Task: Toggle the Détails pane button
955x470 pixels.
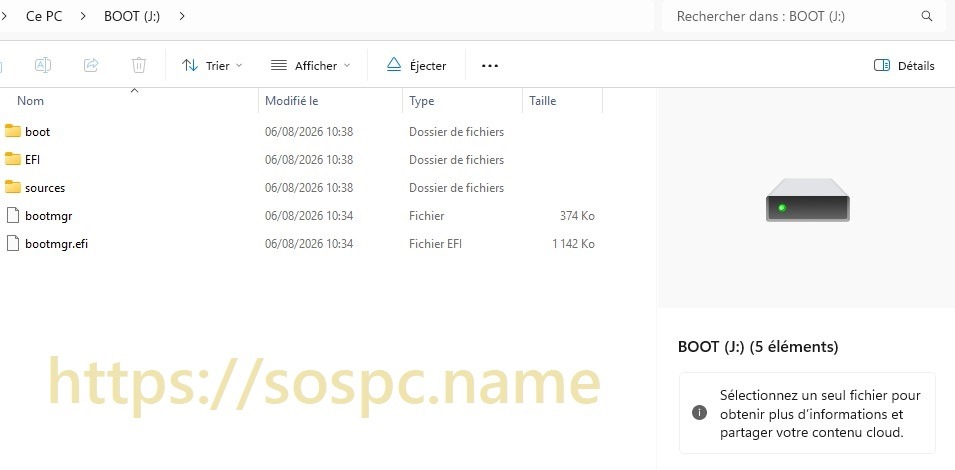Action: [904, 66]
